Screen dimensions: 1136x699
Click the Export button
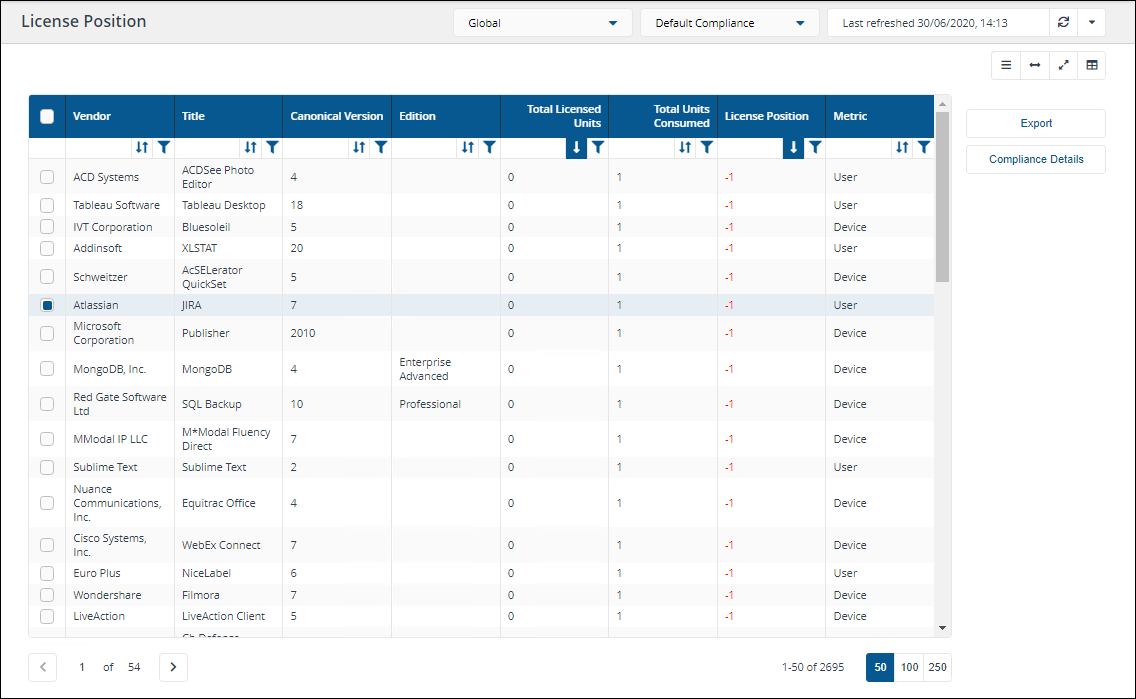pos(1035,123)
